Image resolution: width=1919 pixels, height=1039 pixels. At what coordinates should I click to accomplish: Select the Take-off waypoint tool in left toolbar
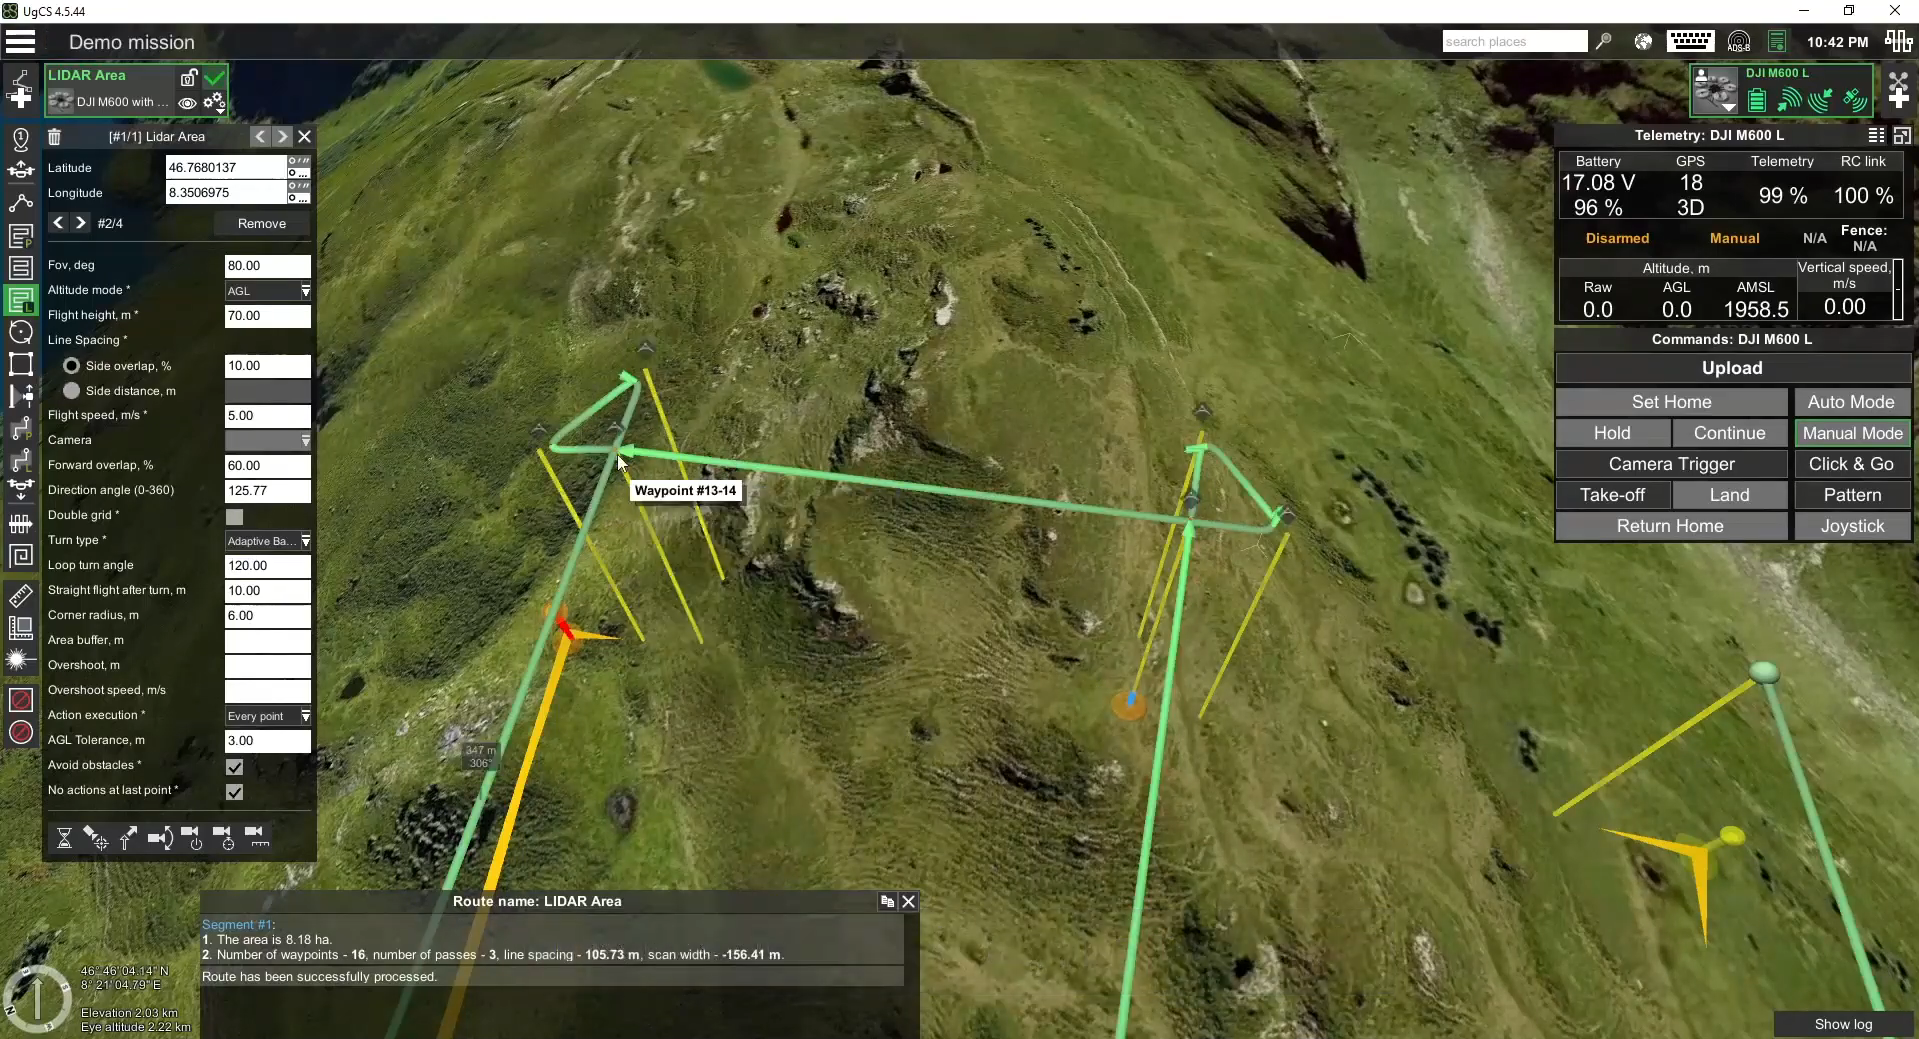tap(21, 170)
